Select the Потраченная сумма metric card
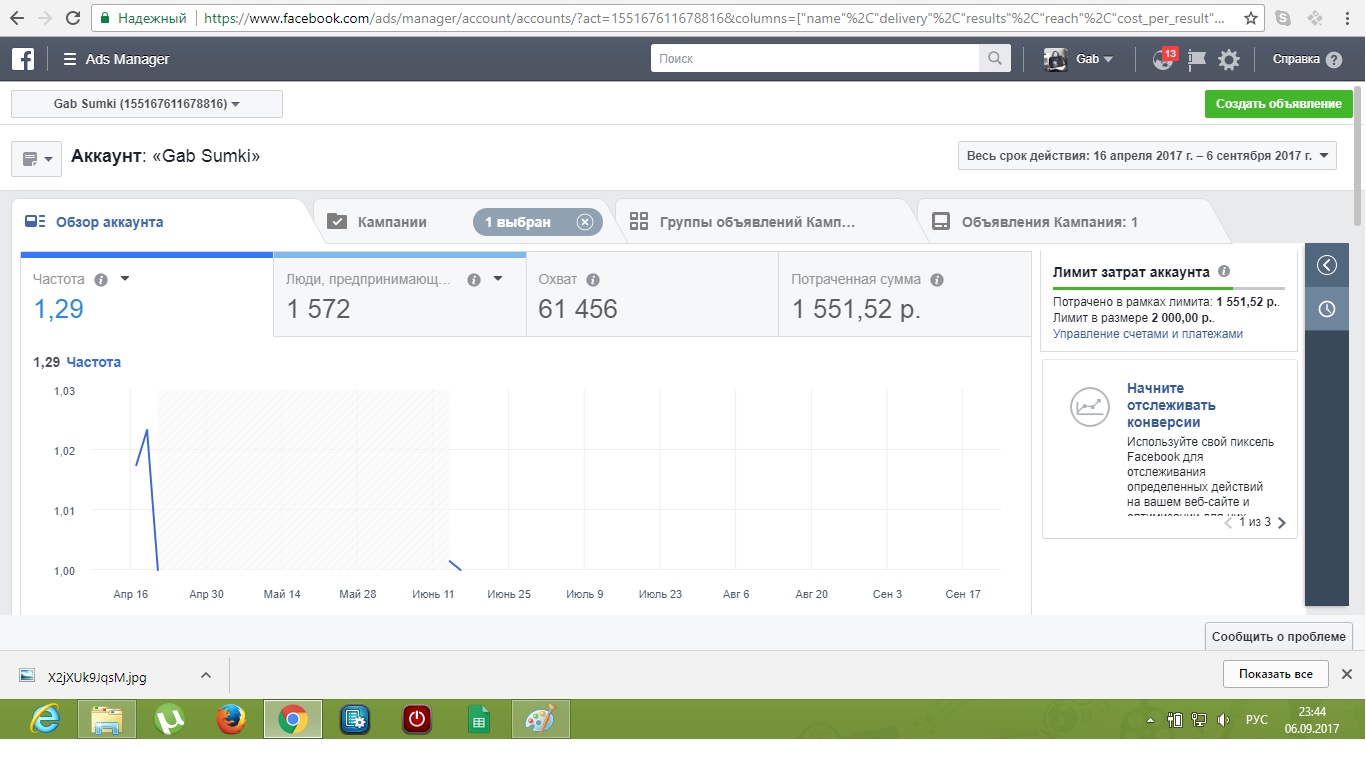This screenshot has height=768, width=1366. pos(904,294)
